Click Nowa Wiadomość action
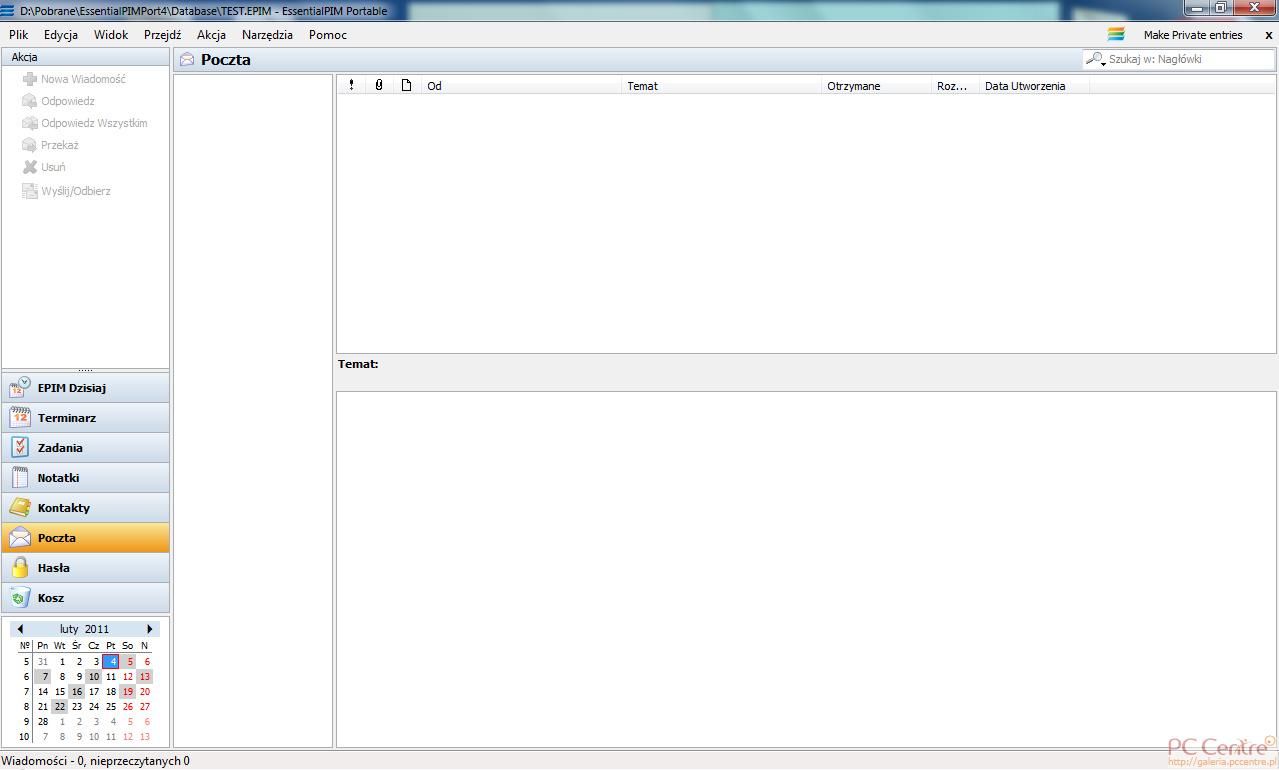This screenshot has height=770, width=1279. [x=82, y=79]
